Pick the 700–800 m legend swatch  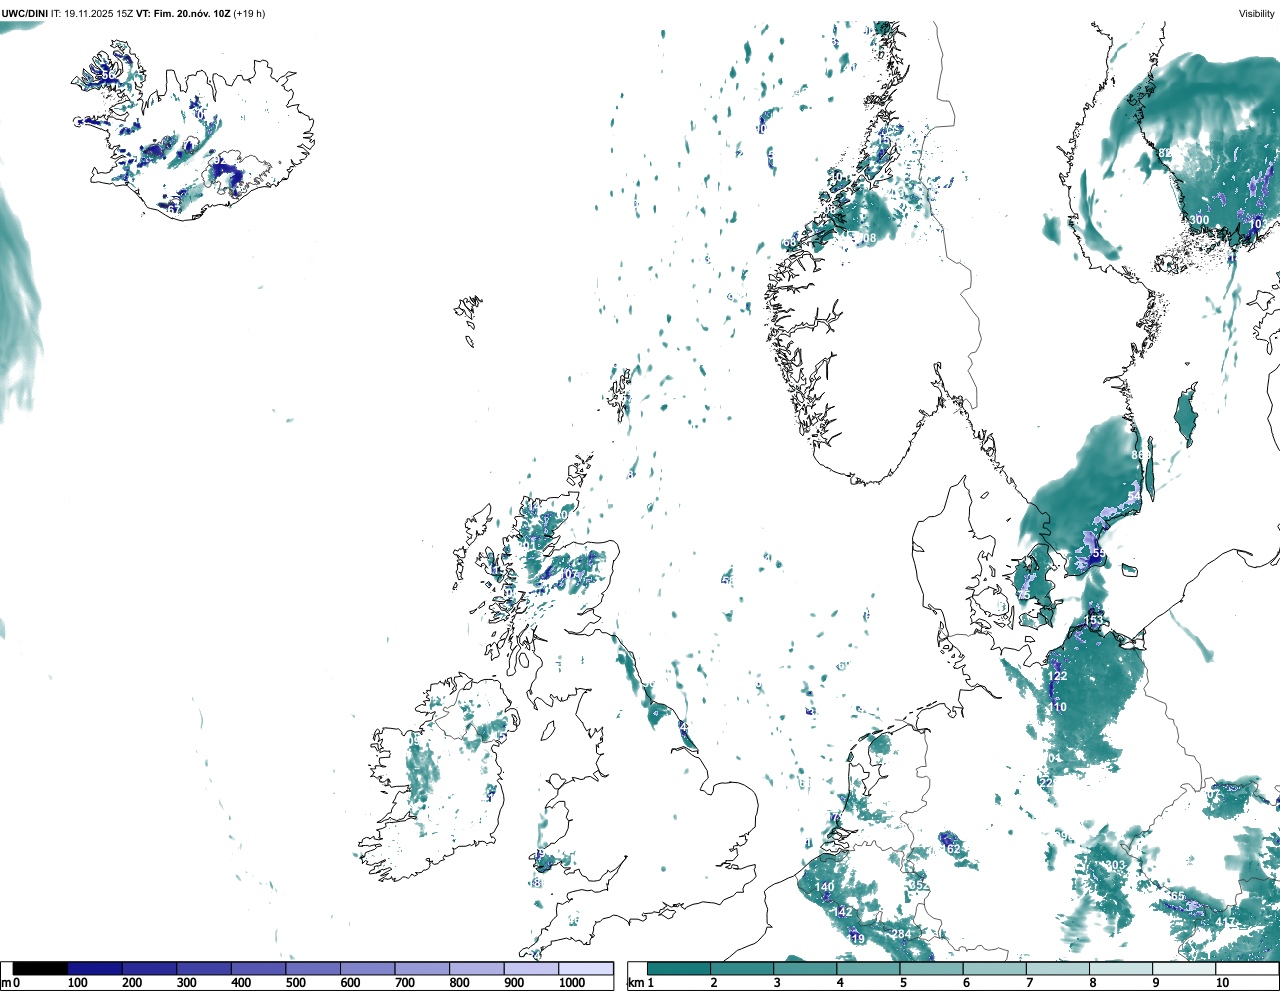tap(422, 969)
